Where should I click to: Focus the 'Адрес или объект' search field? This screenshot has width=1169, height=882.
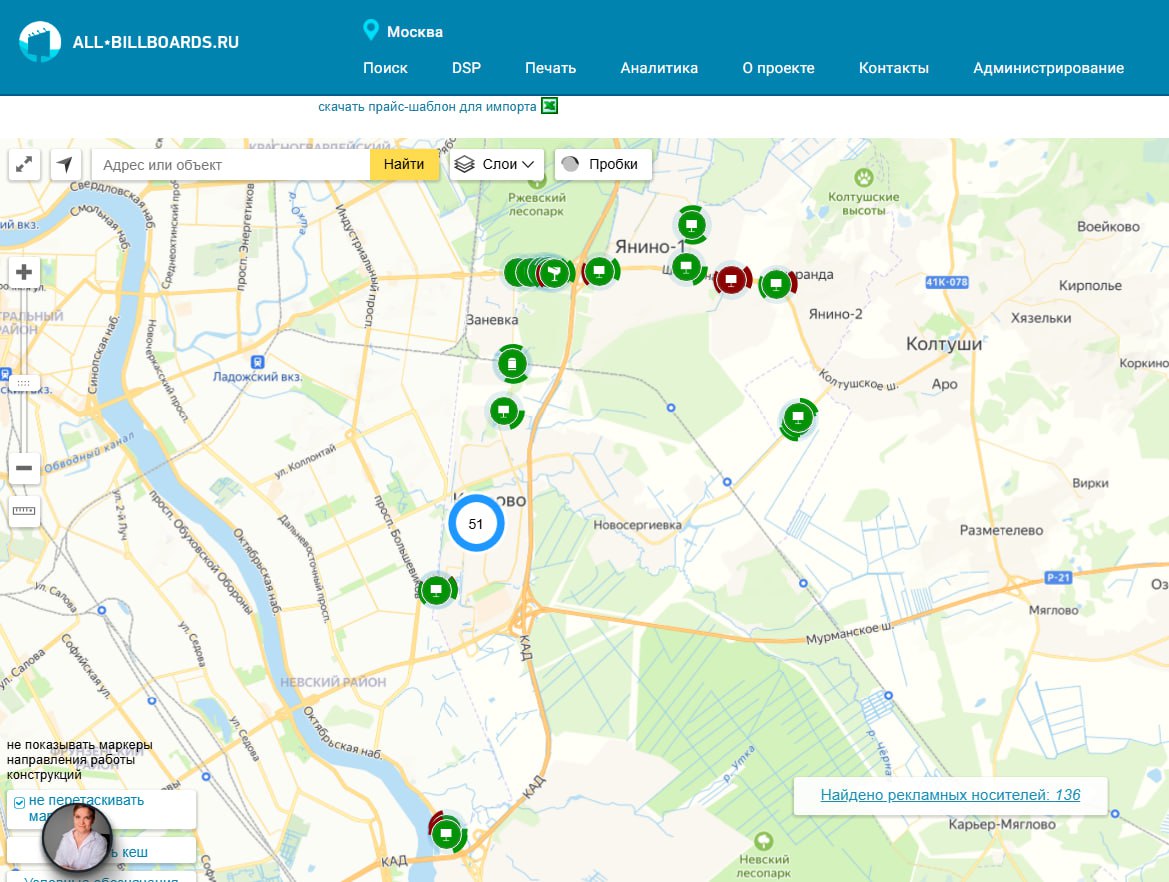[x=231, y=164]
